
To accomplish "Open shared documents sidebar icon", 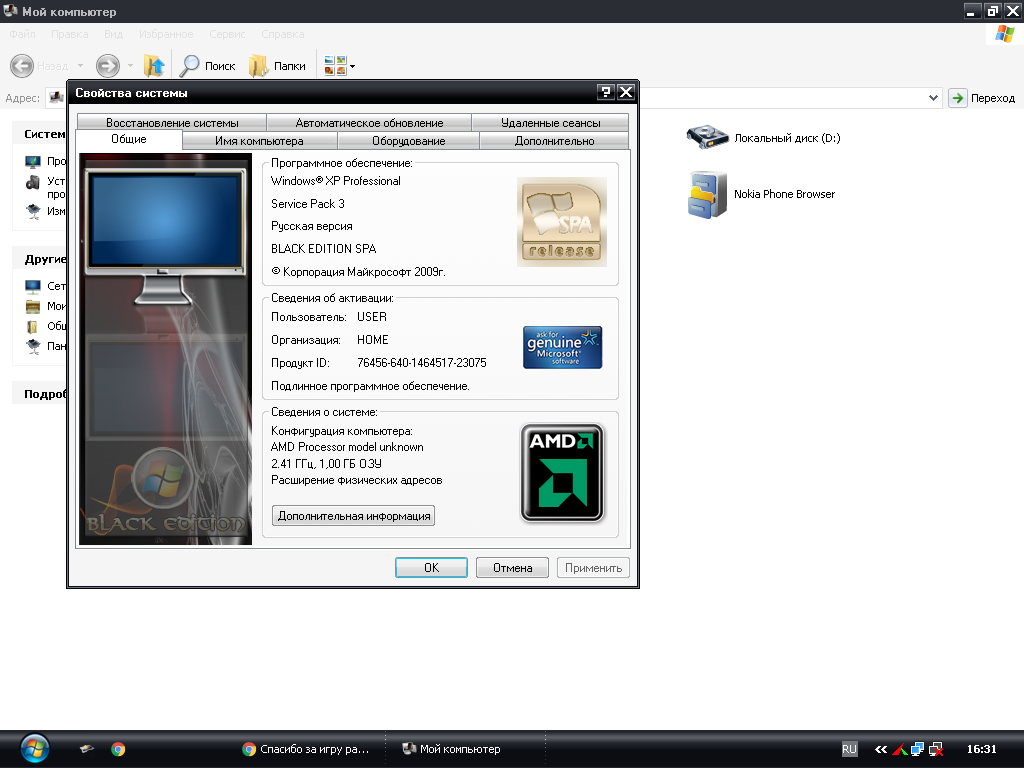I will pos(33,326).
